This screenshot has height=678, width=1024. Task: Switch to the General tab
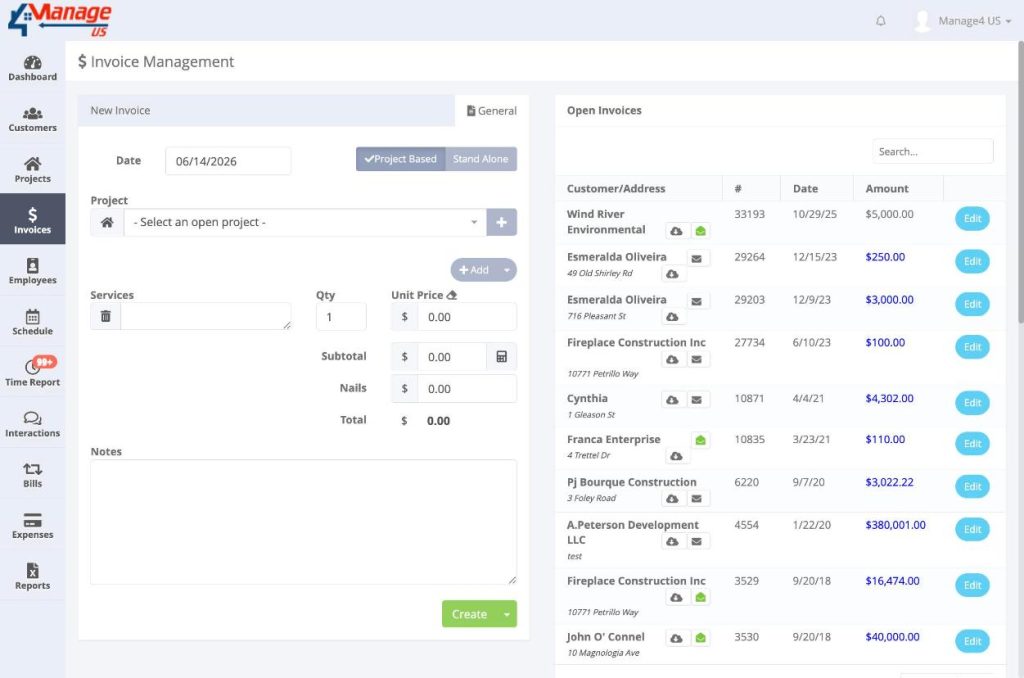point(492,111)
